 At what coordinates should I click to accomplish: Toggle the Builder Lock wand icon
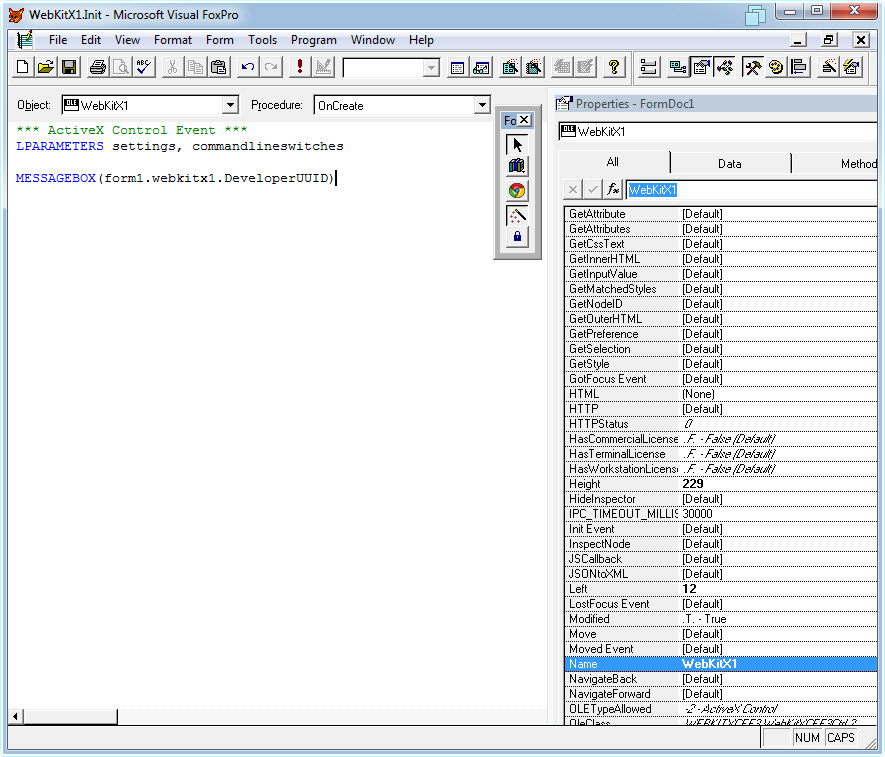pyautogui.click(x=517, y=215)
